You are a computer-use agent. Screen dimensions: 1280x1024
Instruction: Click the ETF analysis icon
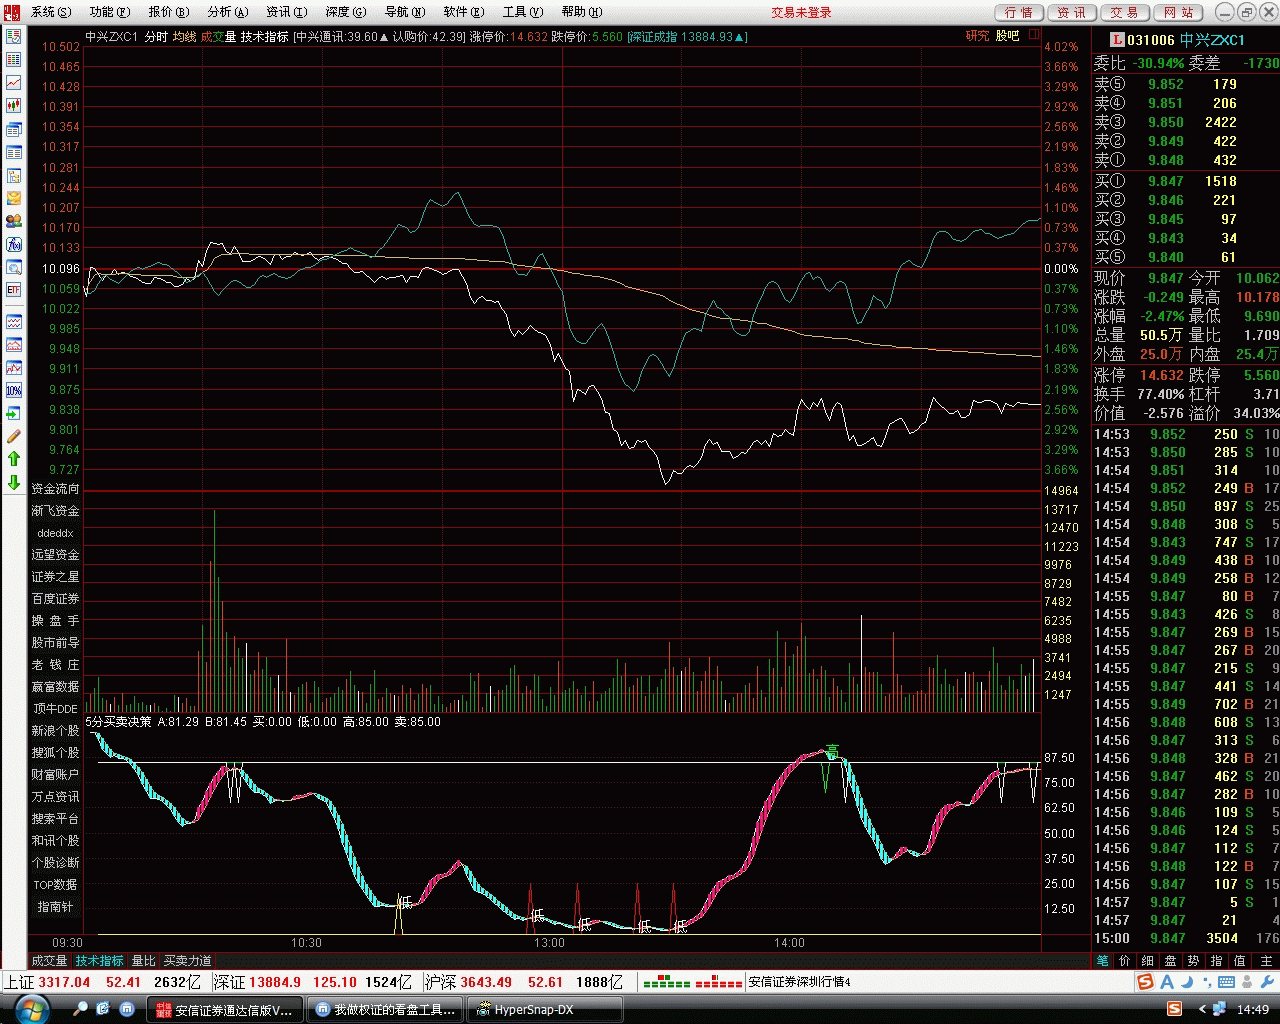point(14,290)
